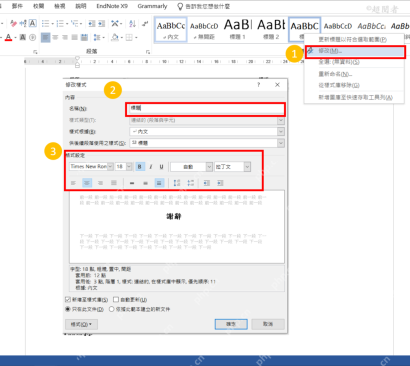Open the font size 18 dropdown

pyautogui.click(x=129, y=167)
